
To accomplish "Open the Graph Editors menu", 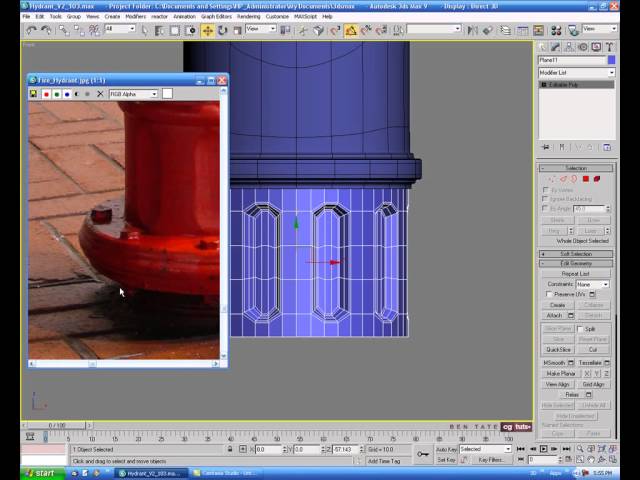I will tap(216, 17).
